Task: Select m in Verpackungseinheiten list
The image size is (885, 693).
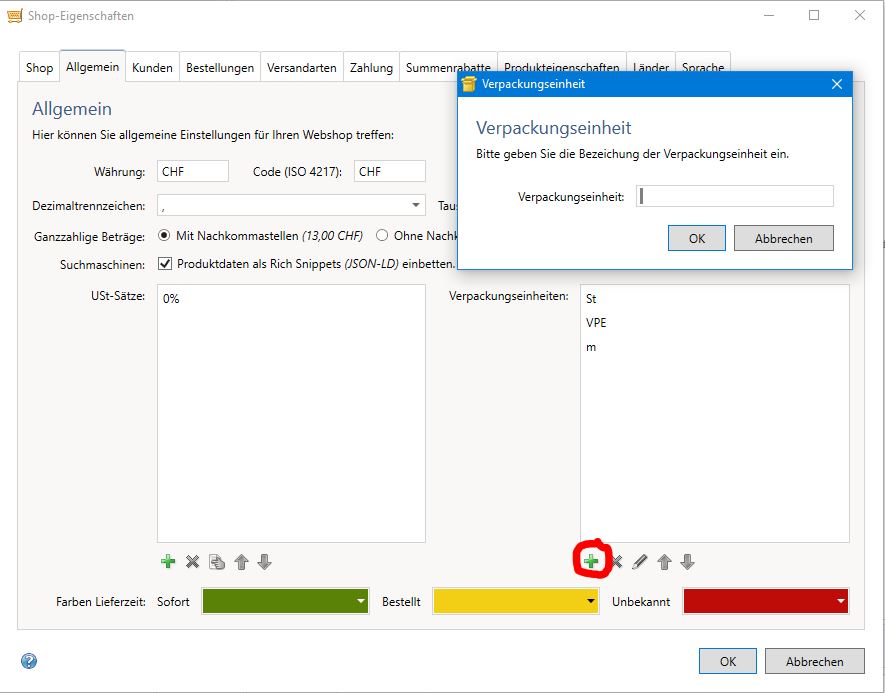Action: coord(714,347)
